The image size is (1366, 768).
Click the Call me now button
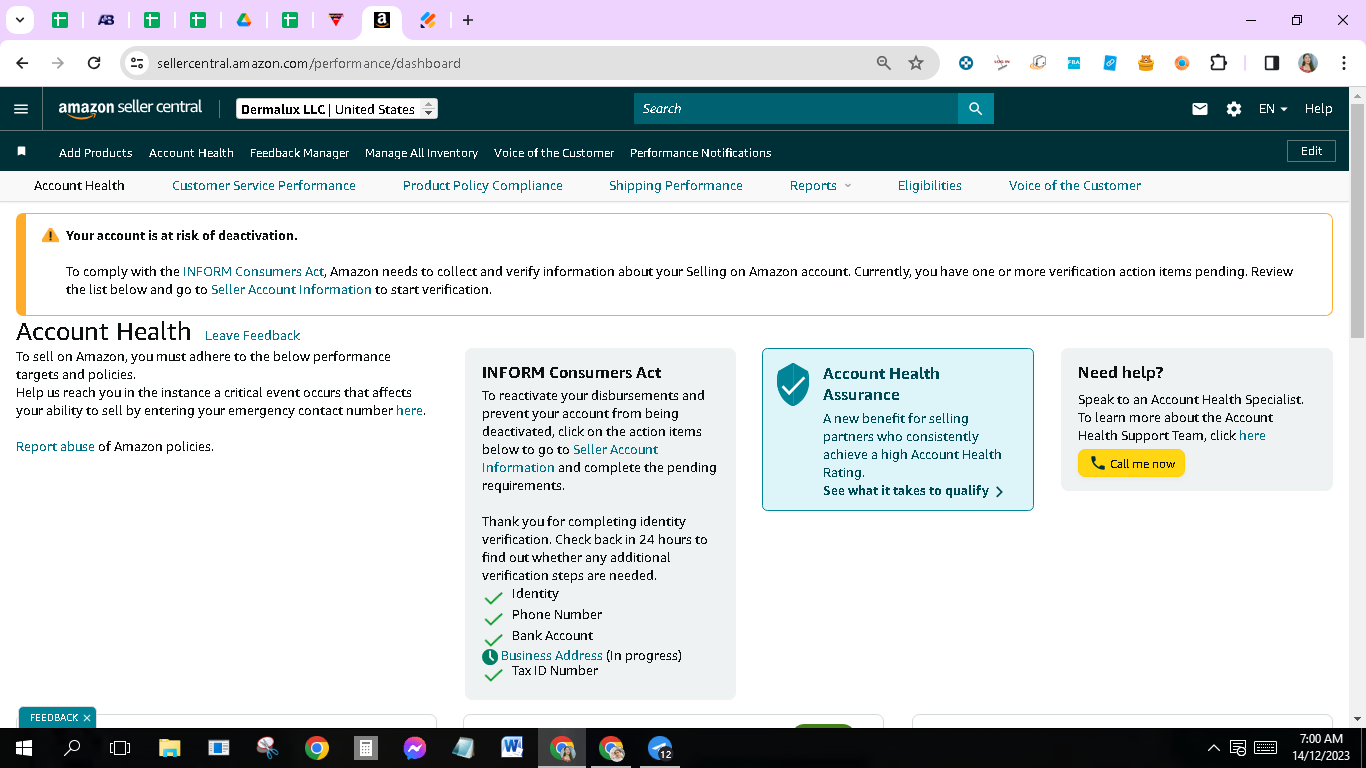pos(1131,463)
